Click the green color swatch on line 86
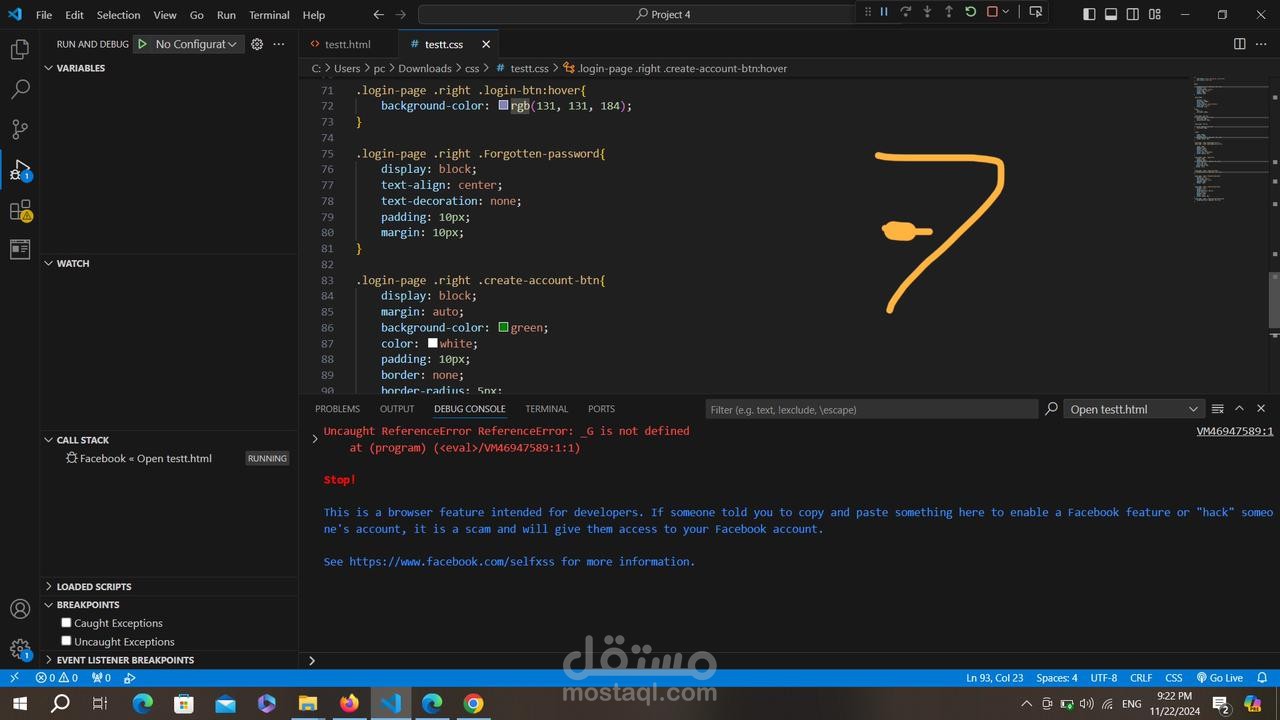The image size is (1280, 720). point(503,327)
